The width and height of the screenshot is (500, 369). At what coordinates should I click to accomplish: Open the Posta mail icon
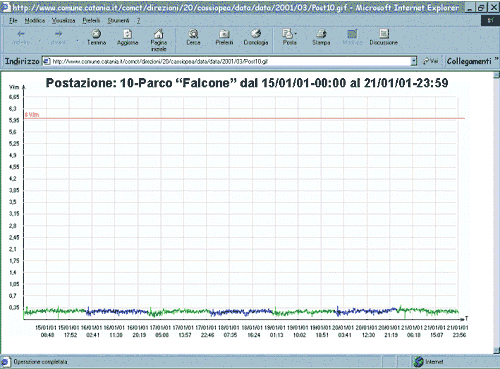pyautogui.click(x=288, y=34)
